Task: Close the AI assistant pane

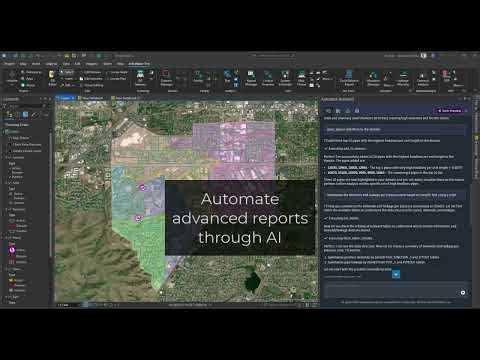Action: tap(469, 99)
